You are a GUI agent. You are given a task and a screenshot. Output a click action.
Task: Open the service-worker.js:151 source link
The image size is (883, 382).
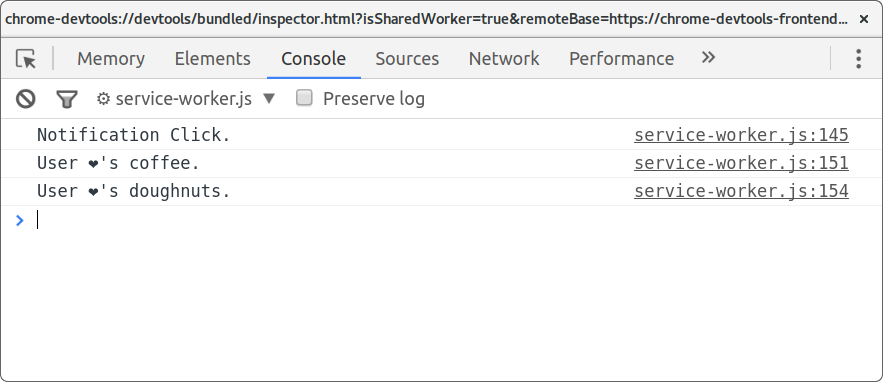(x=741, y=163)
